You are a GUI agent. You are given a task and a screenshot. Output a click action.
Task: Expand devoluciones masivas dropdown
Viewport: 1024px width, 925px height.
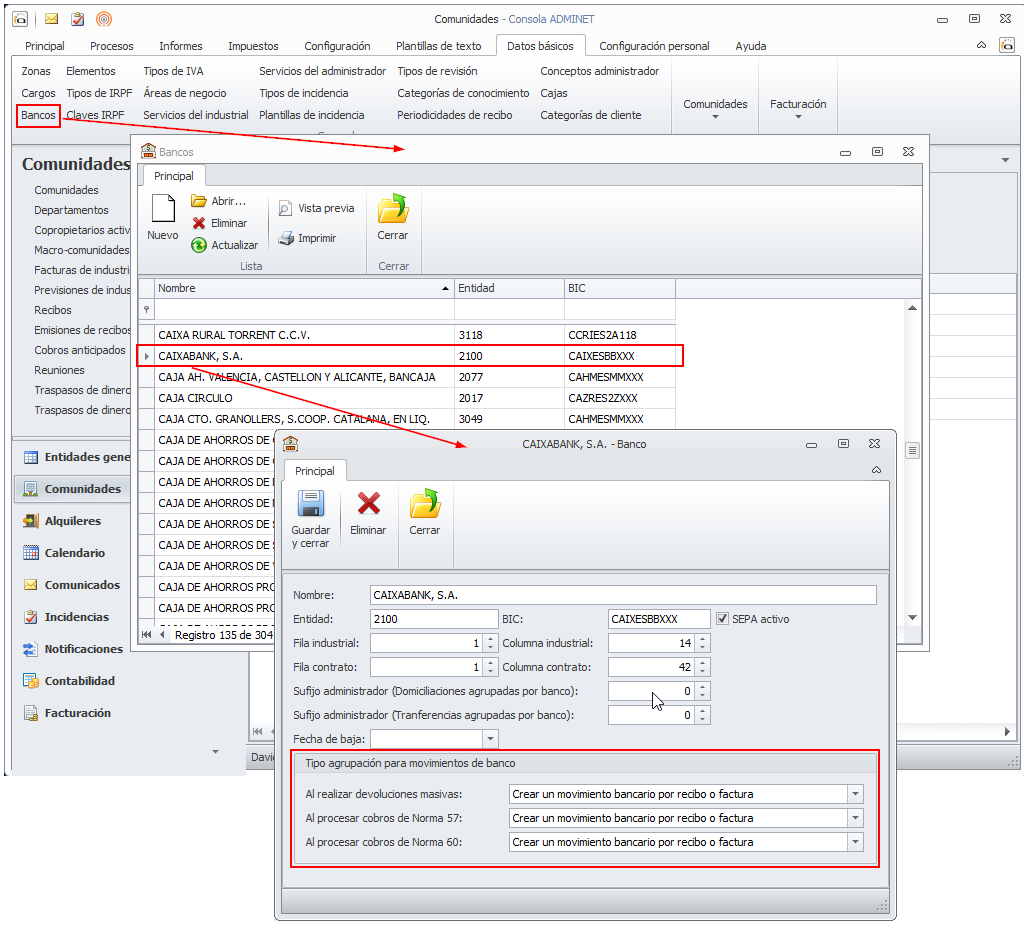pyautogui.click(x=854, y=794)
